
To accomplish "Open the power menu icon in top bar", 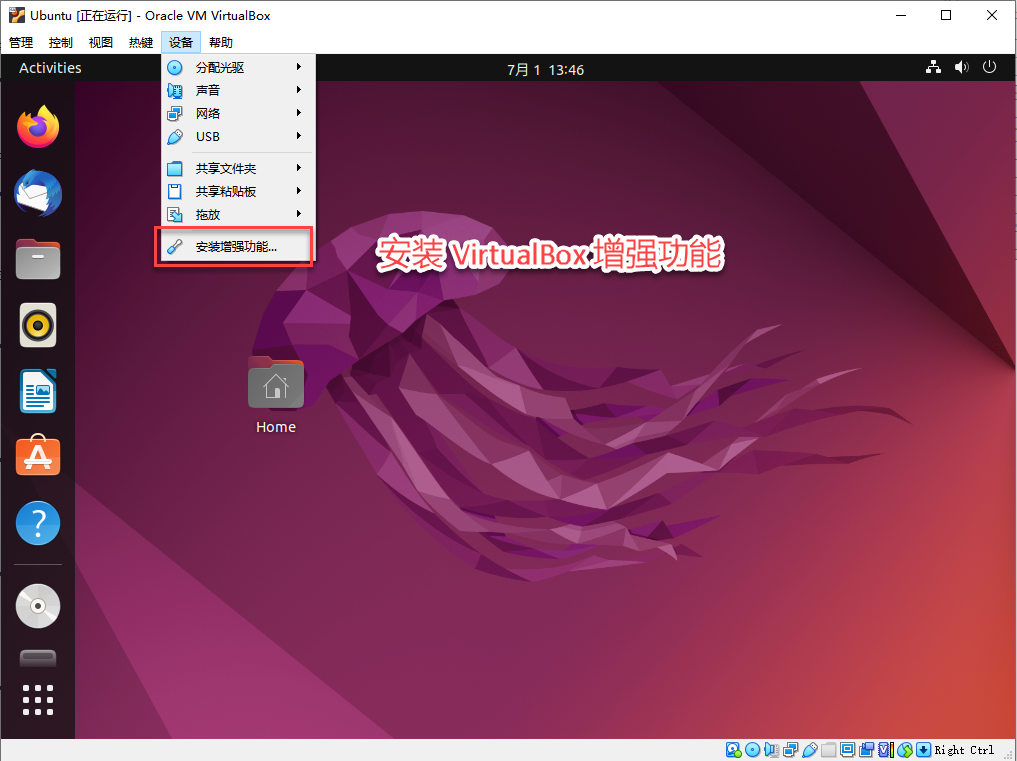I will (989, 67).
